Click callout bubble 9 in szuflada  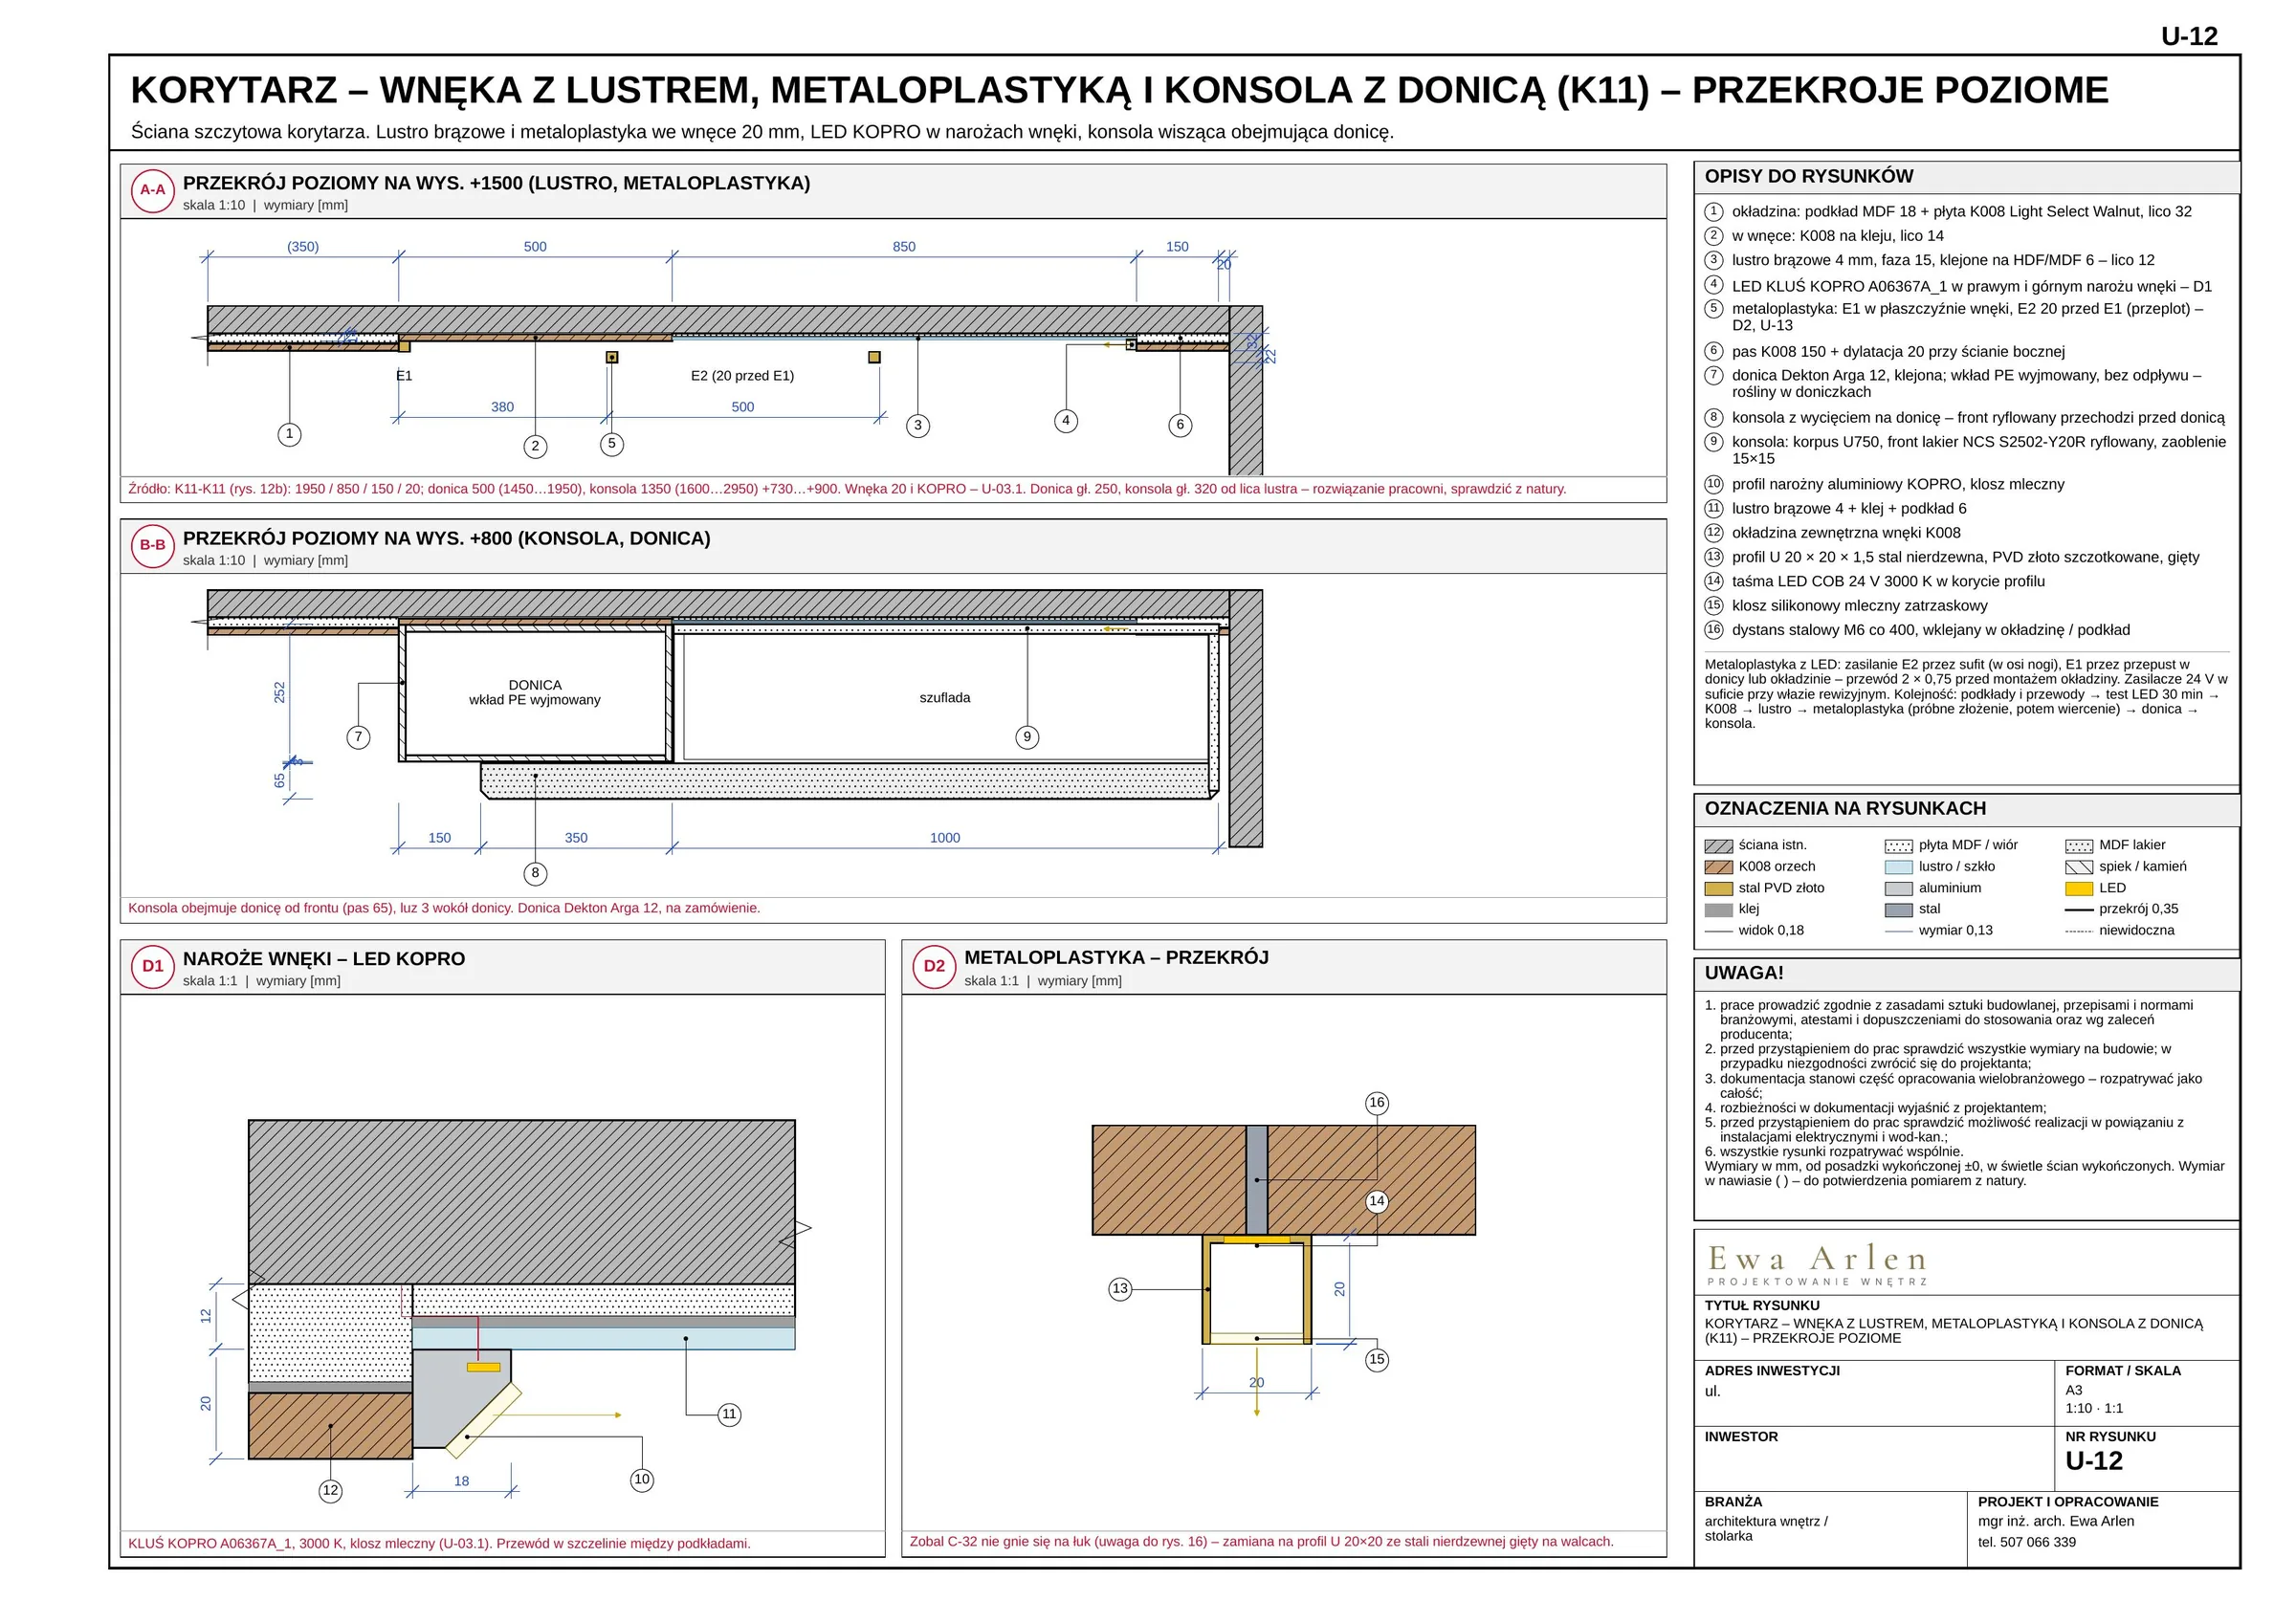pos(1027,738)
